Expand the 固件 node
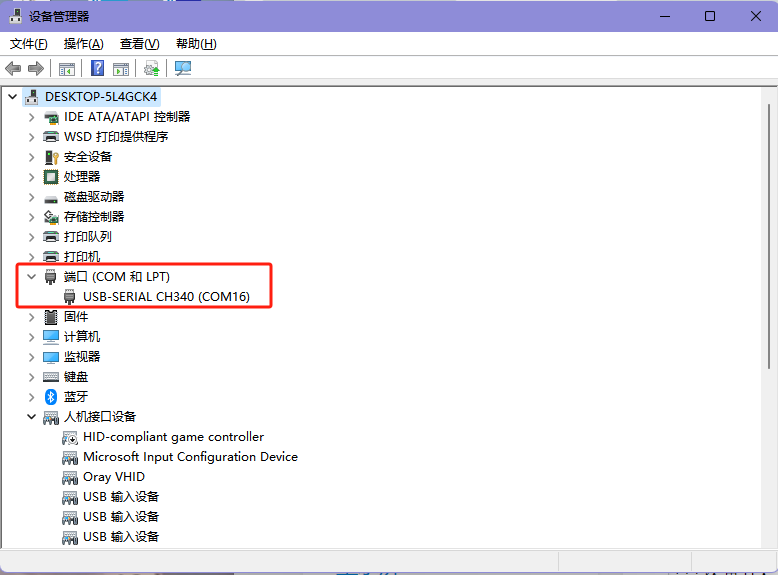Viewport: 778px width, 575px height. tap(32, 317)
